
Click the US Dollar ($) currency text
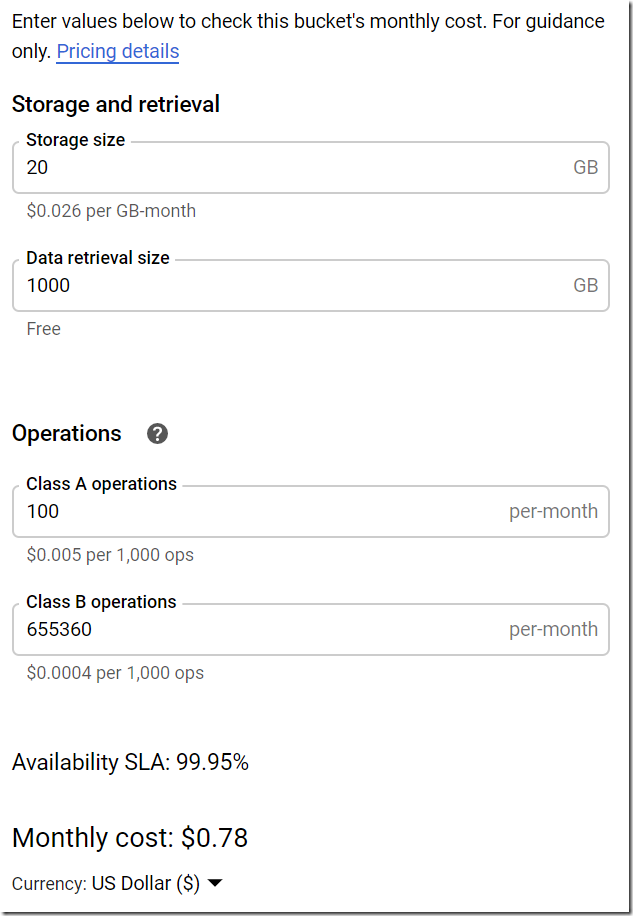coord(146,884)
